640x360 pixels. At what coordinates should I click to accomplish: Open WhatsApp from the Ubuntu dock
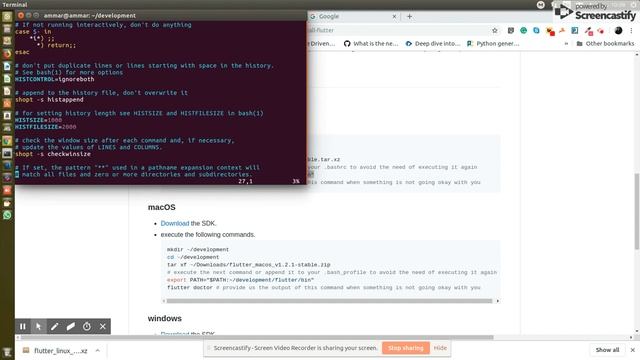7,215
